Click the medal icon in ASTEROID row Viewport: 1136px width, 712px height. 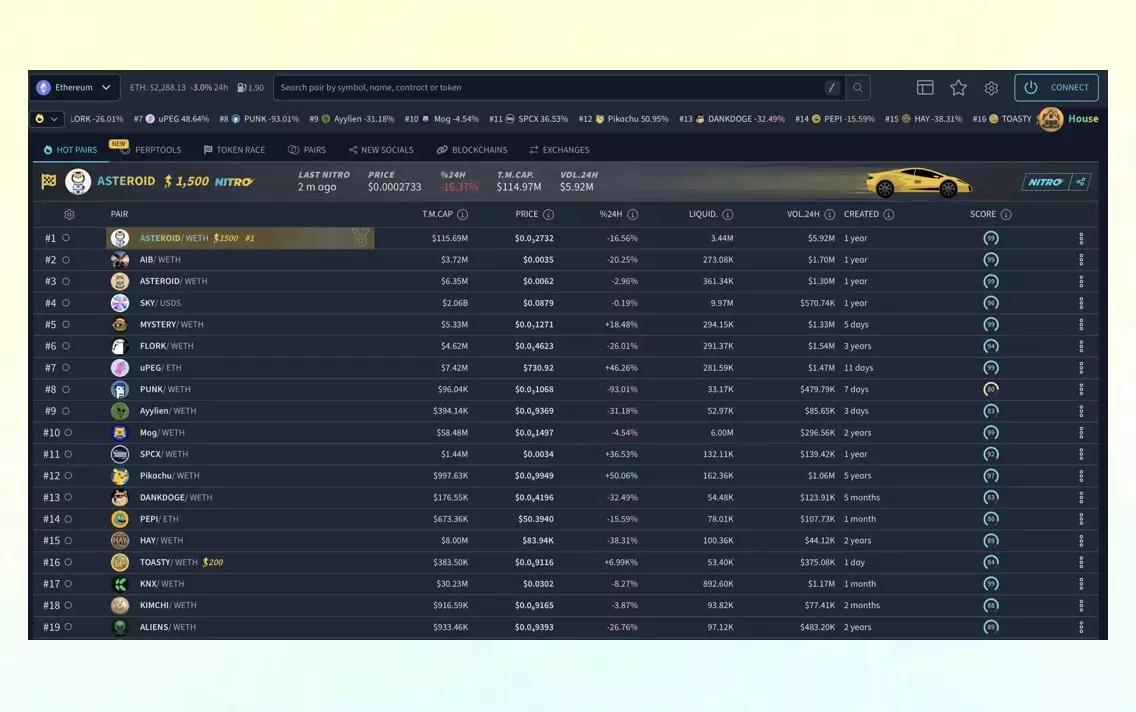pos(360,237)
